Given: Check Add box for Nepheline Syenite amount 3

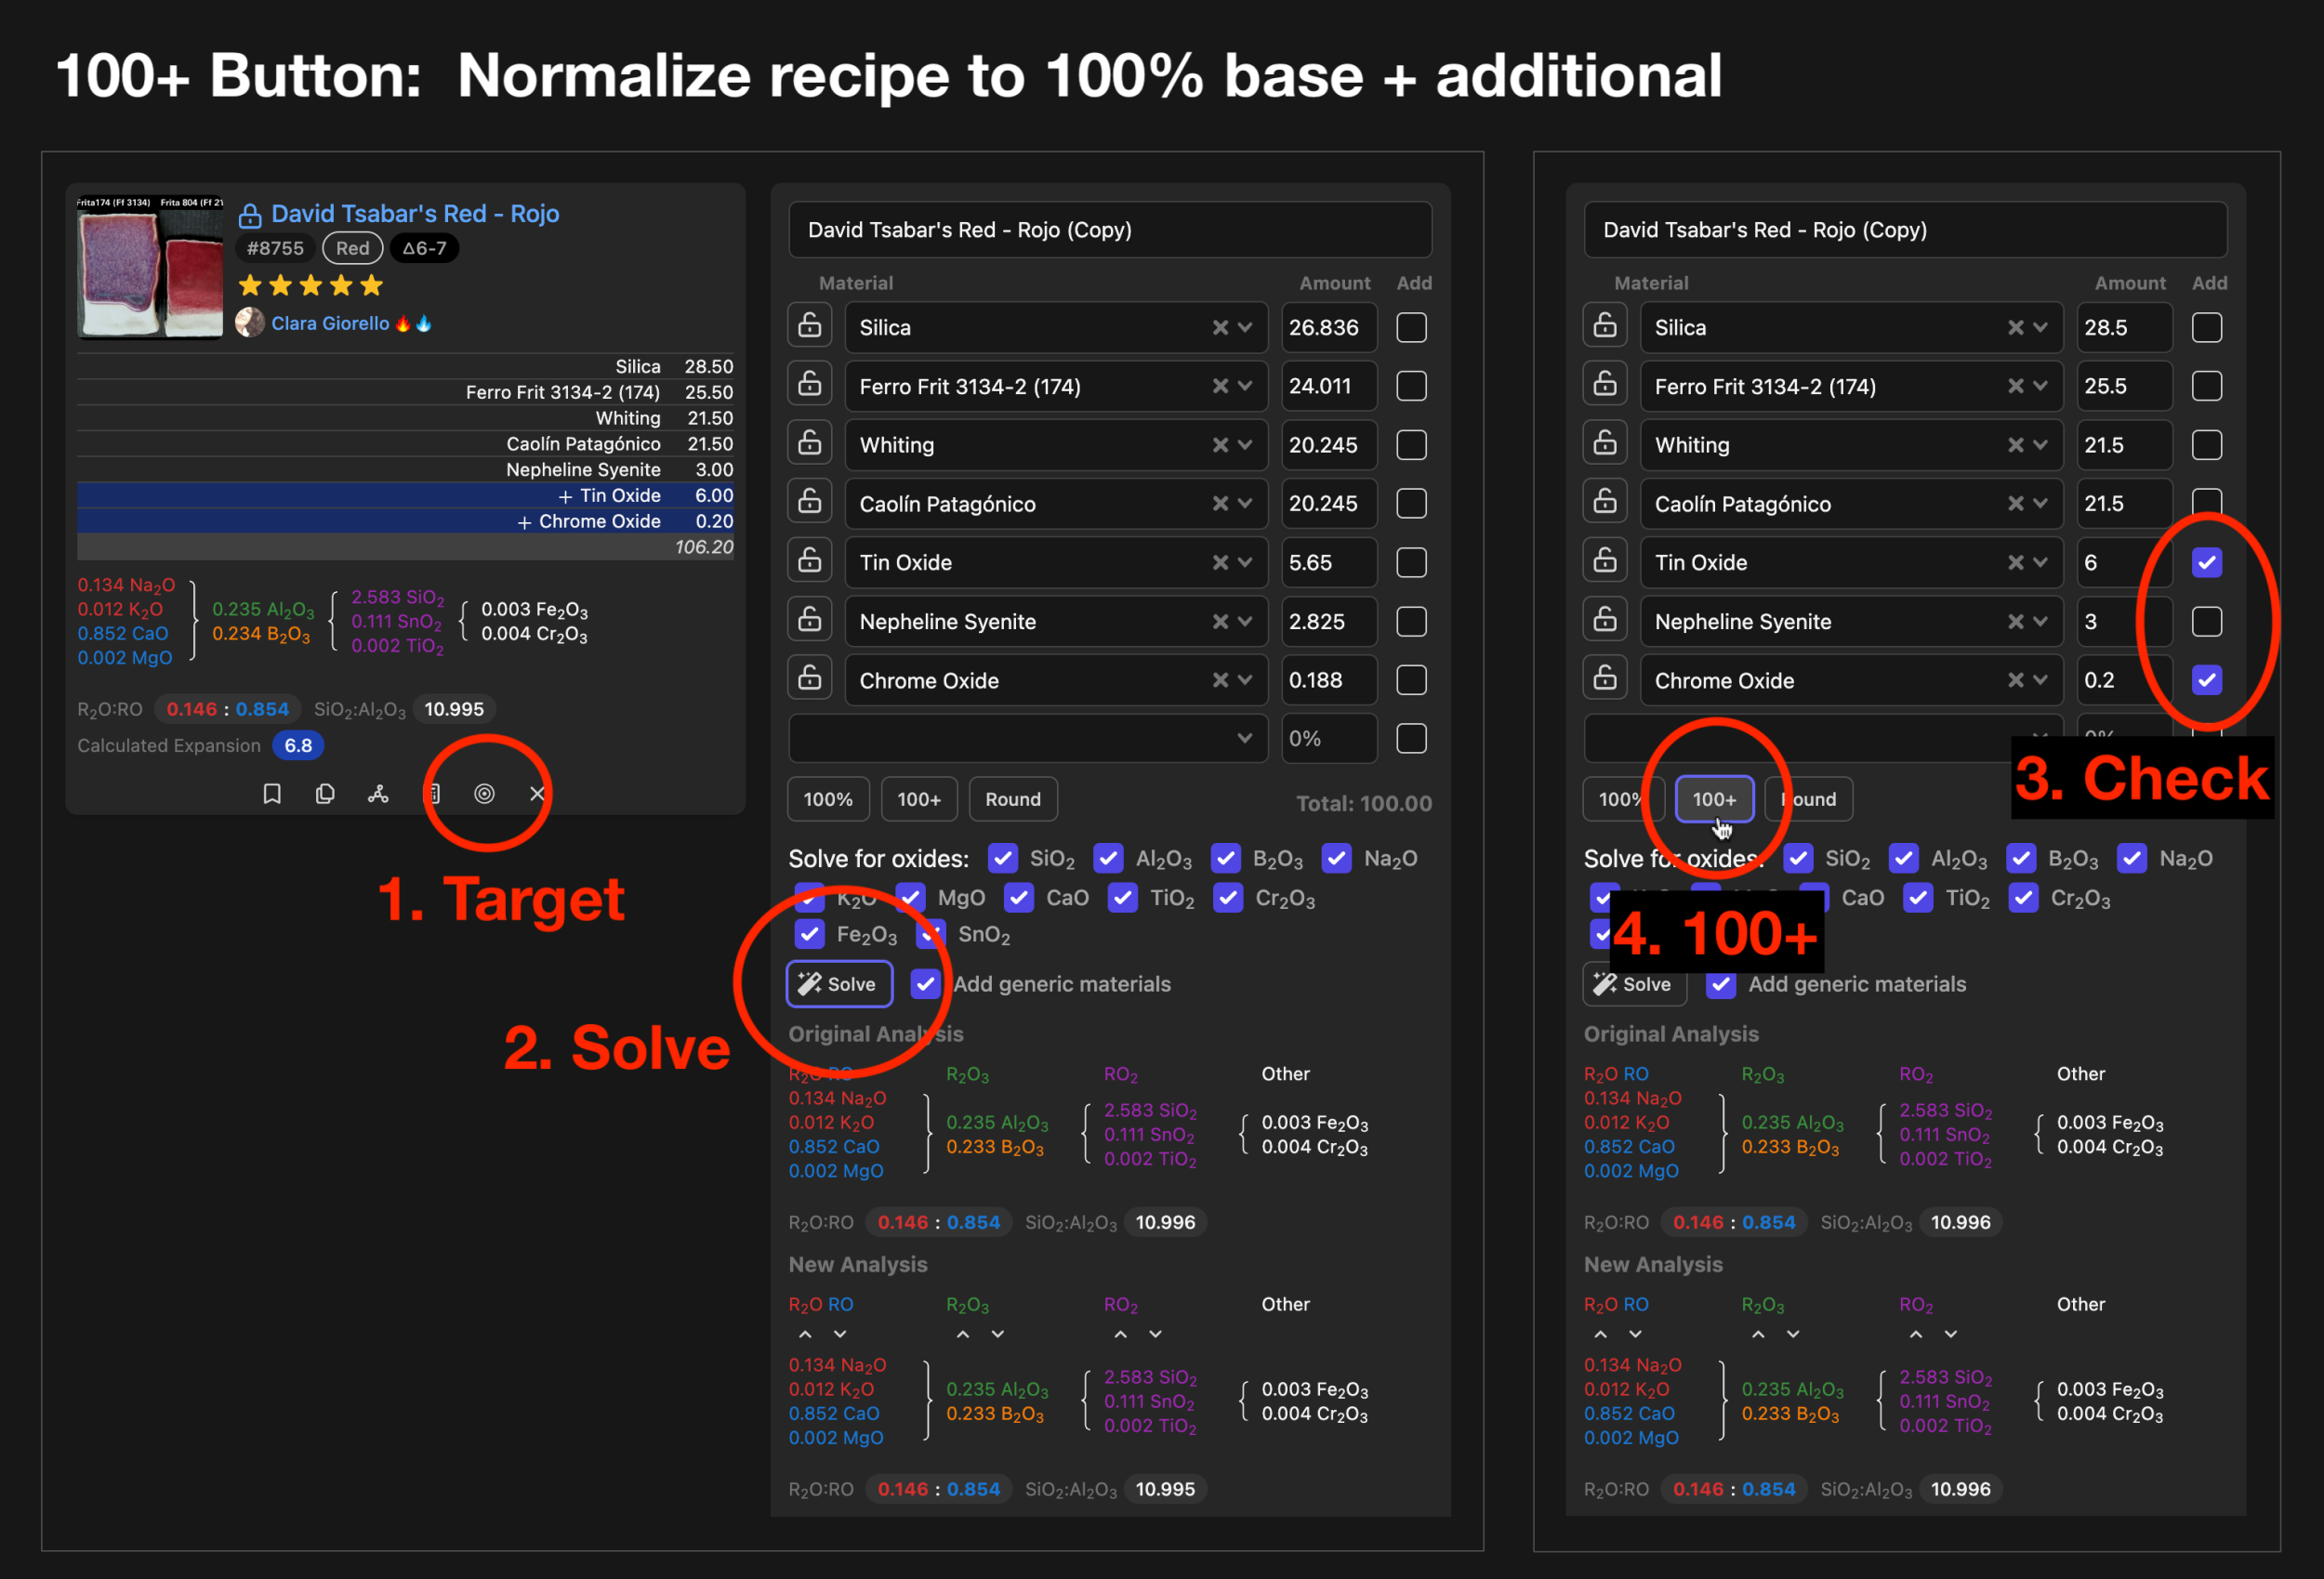Looking at the screenshot, I should (x=2206, y=621).
